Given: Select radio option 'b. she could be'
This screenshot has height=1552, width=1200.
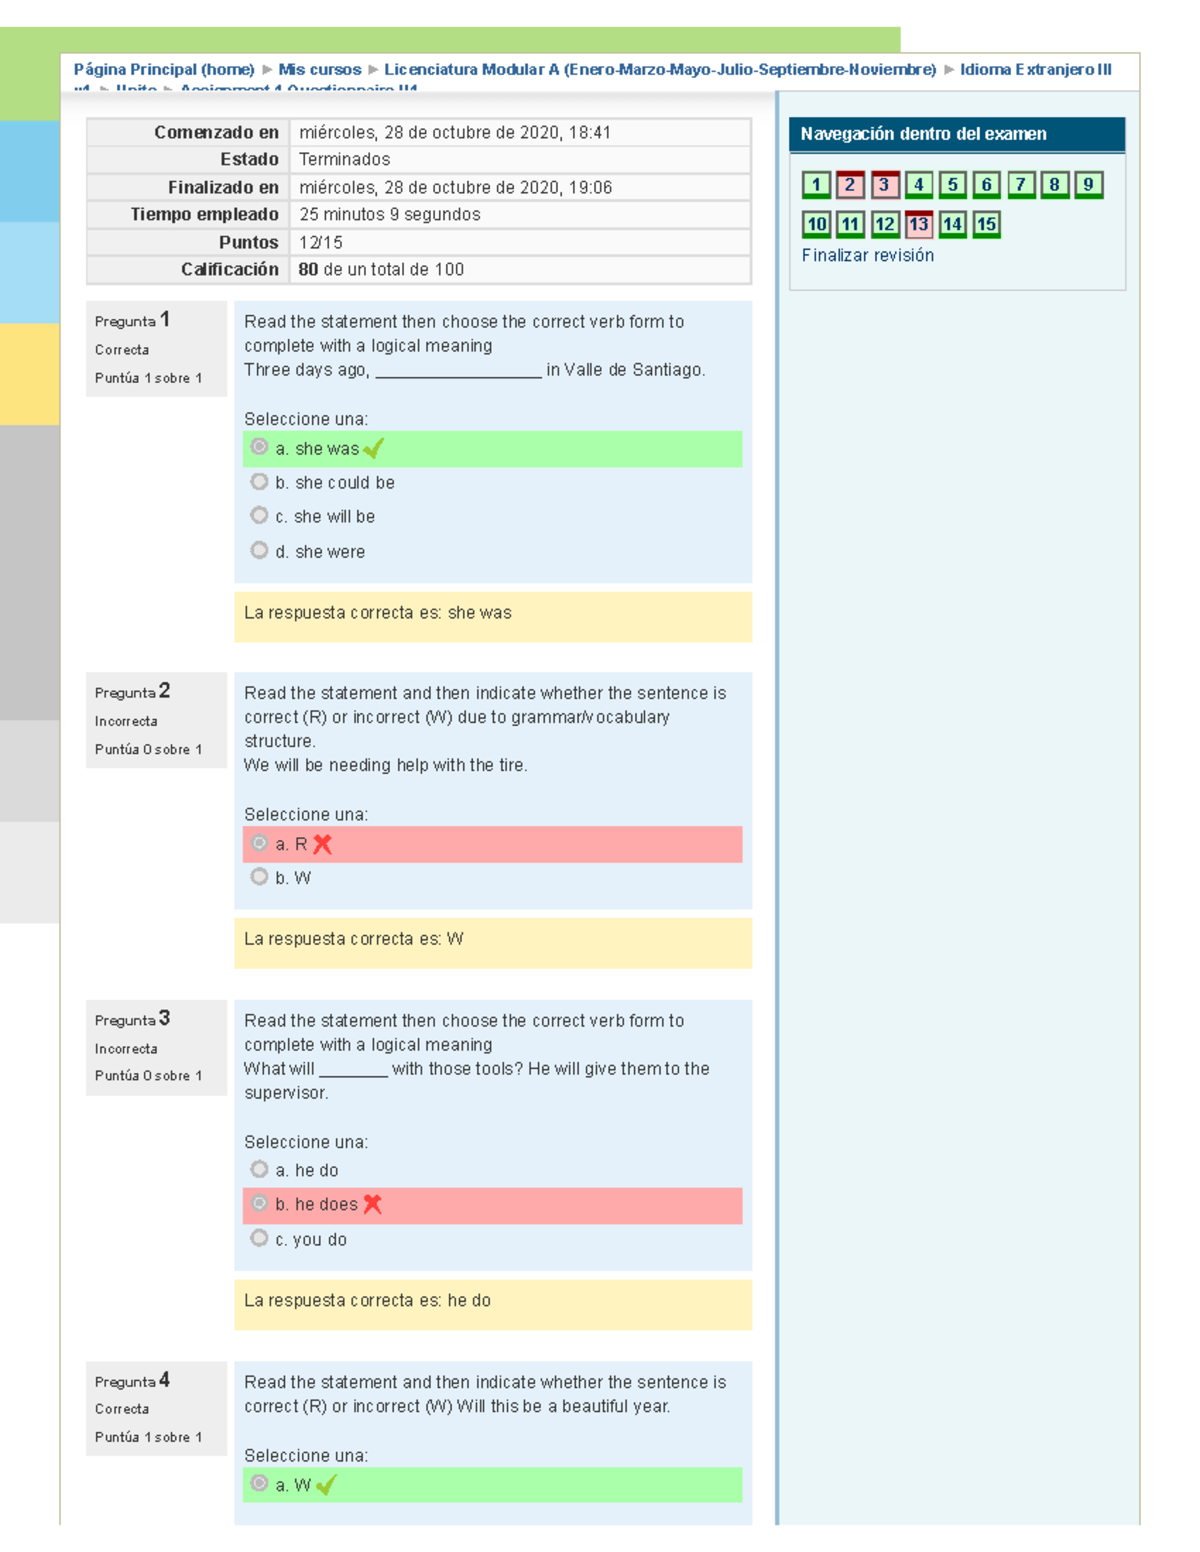Looking at the screenshot, I should tap(259, 482).
